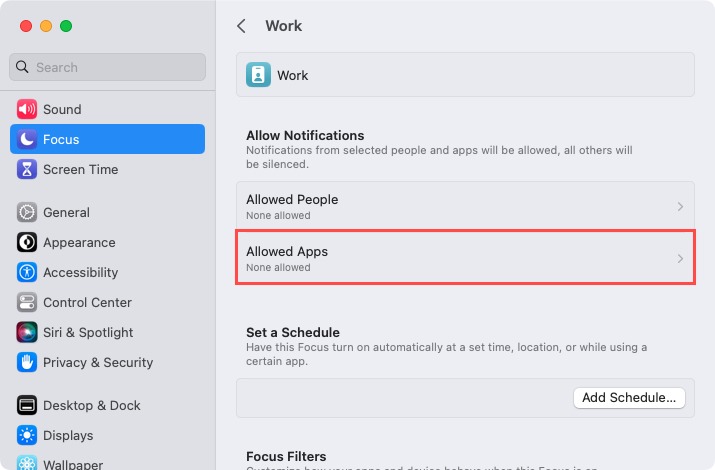Click the notifications description text
The height and width of the screenshot is (470, 715).
439,157
